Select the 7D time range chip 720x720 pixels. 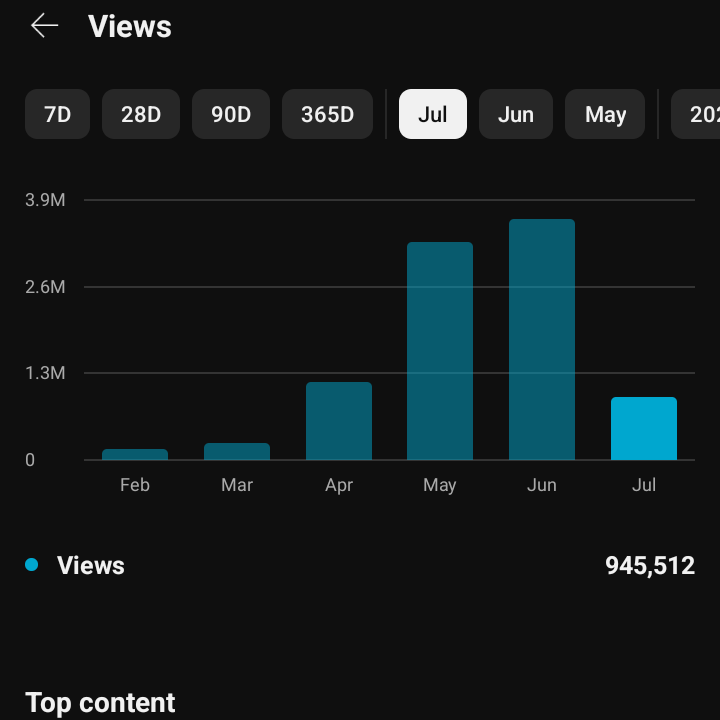(58, 114)
